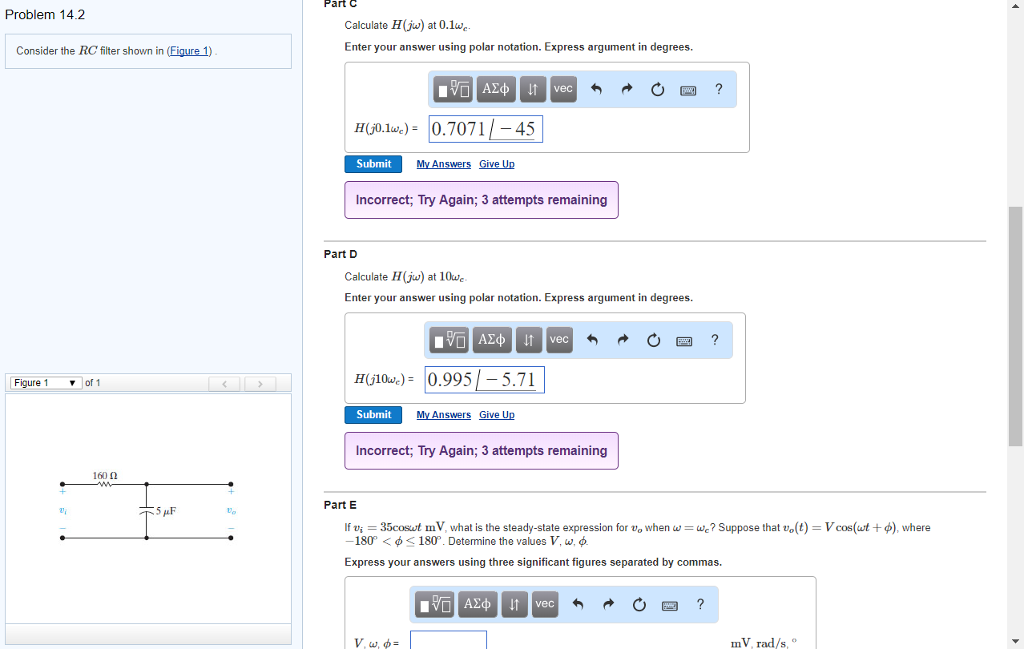Image resolution: width=1024 pixels, height=649 pixels.
Task: Redo edit in Part D toolbar
Action: [623, 340]
